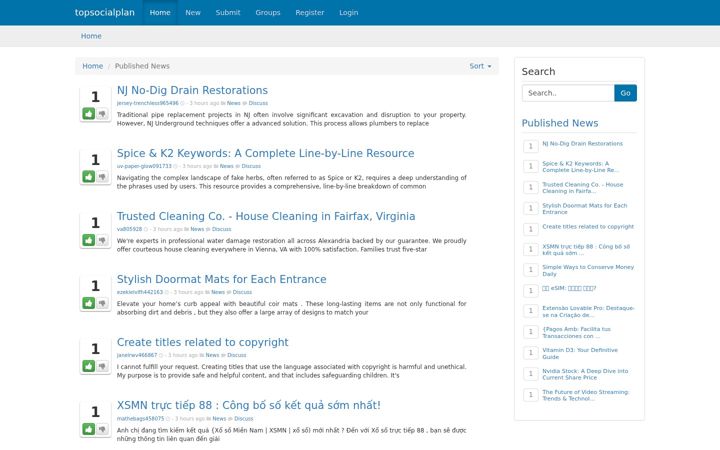Open Login in the navigation bar
This screenshot has width=720, height=450.
pos(349,12)
